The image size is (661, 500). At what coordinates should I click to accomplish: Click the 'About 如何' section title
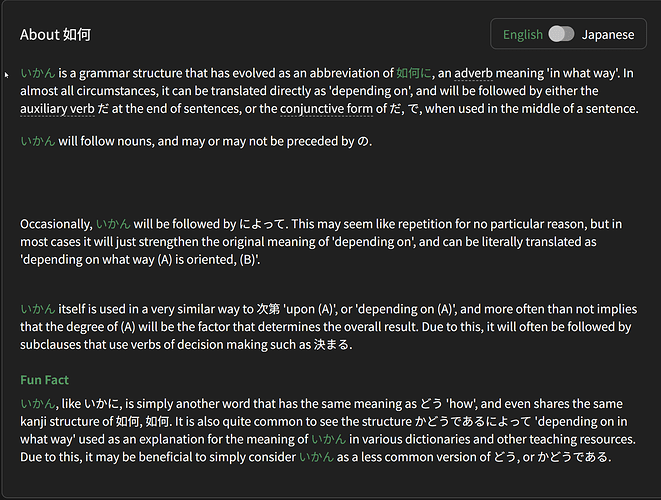[x=55, y=35]
